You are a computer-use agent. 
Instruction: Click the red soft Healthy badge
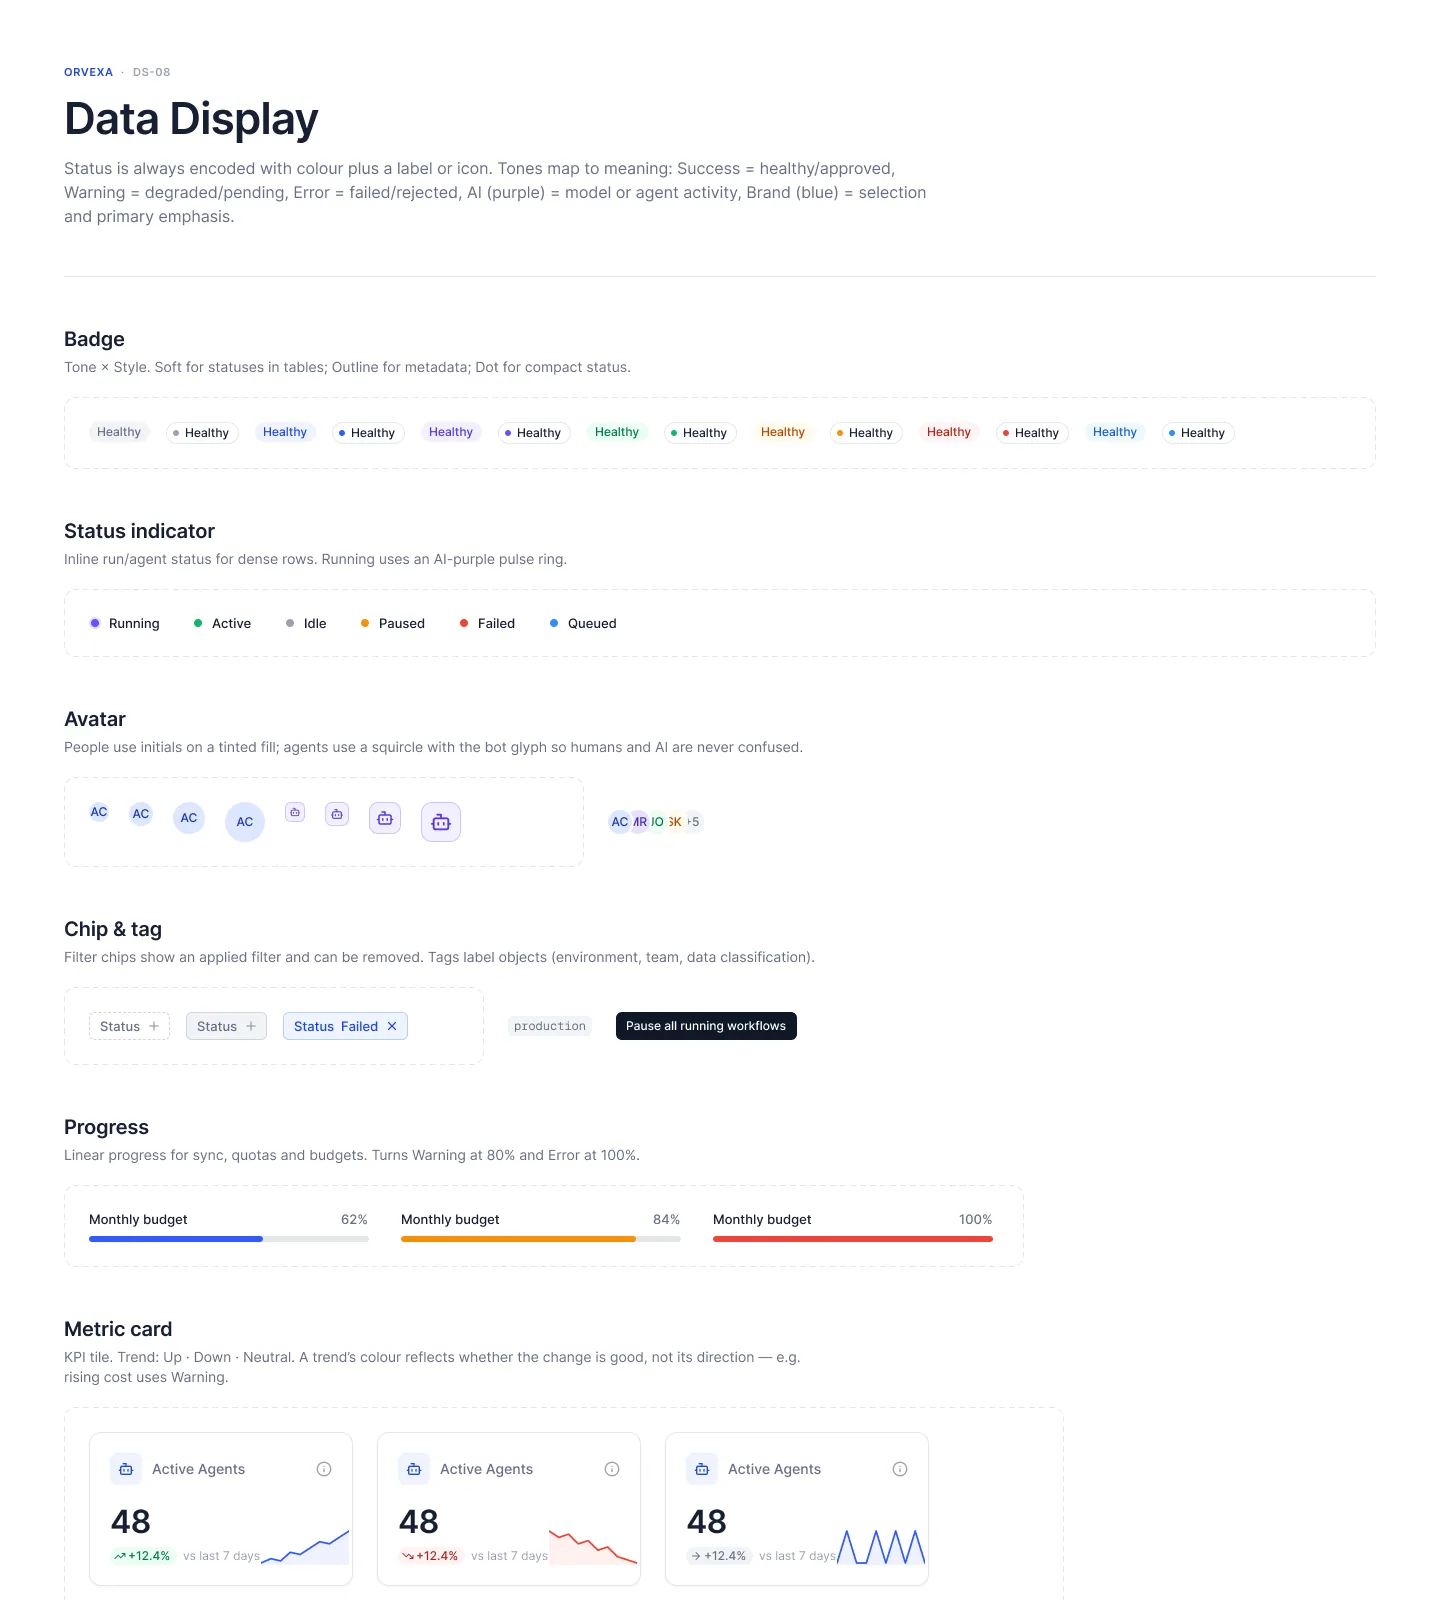pyautogui.click(x=949, y=432)
